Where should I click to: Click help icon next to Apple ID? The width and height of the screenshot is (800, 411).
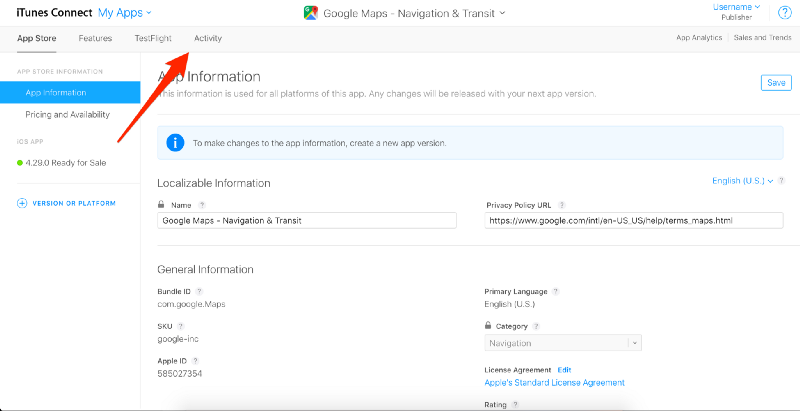tap(196, 359)
